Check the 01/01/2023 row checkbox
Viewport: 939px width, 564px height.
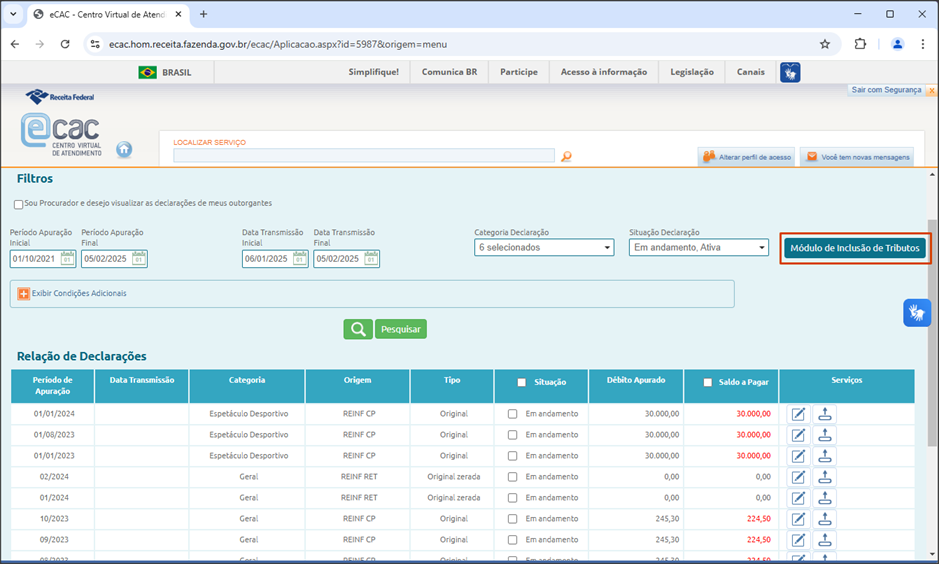513,456
